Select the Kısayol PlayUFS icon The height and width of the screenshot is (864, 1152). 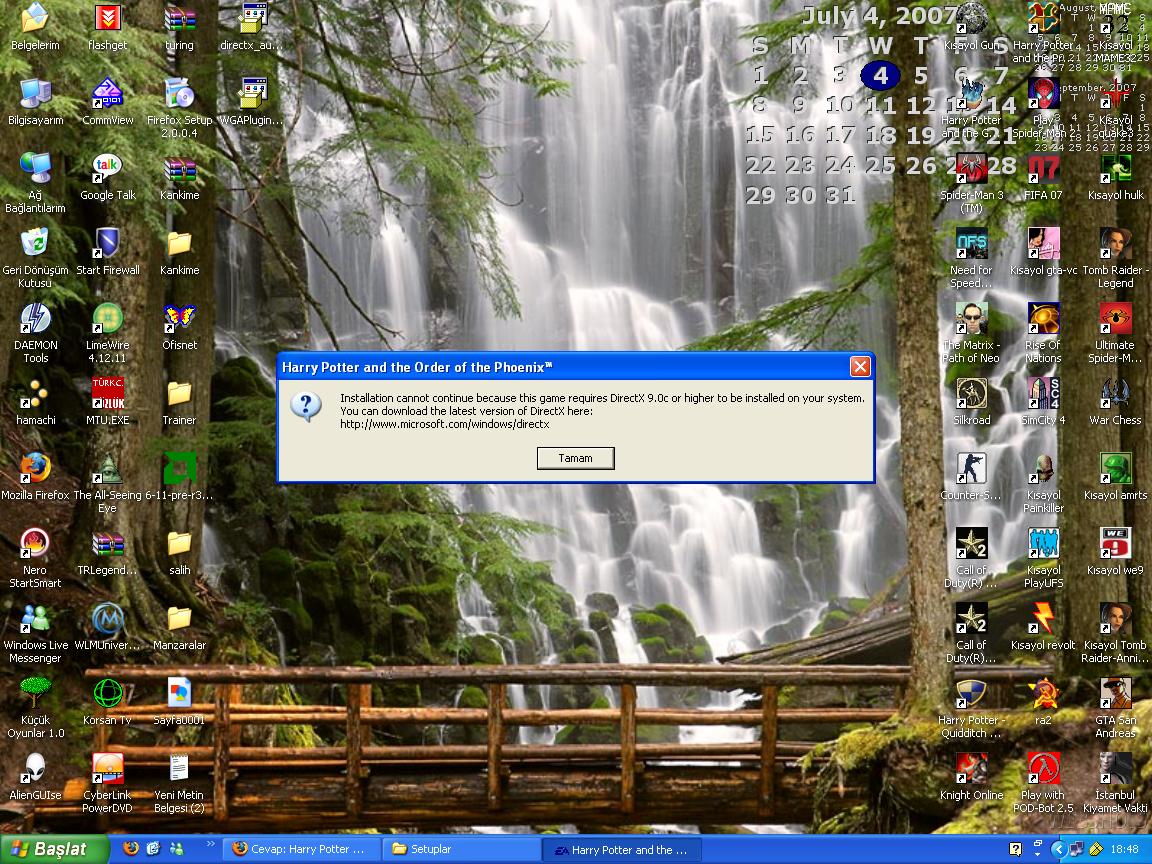(1043, 558)
